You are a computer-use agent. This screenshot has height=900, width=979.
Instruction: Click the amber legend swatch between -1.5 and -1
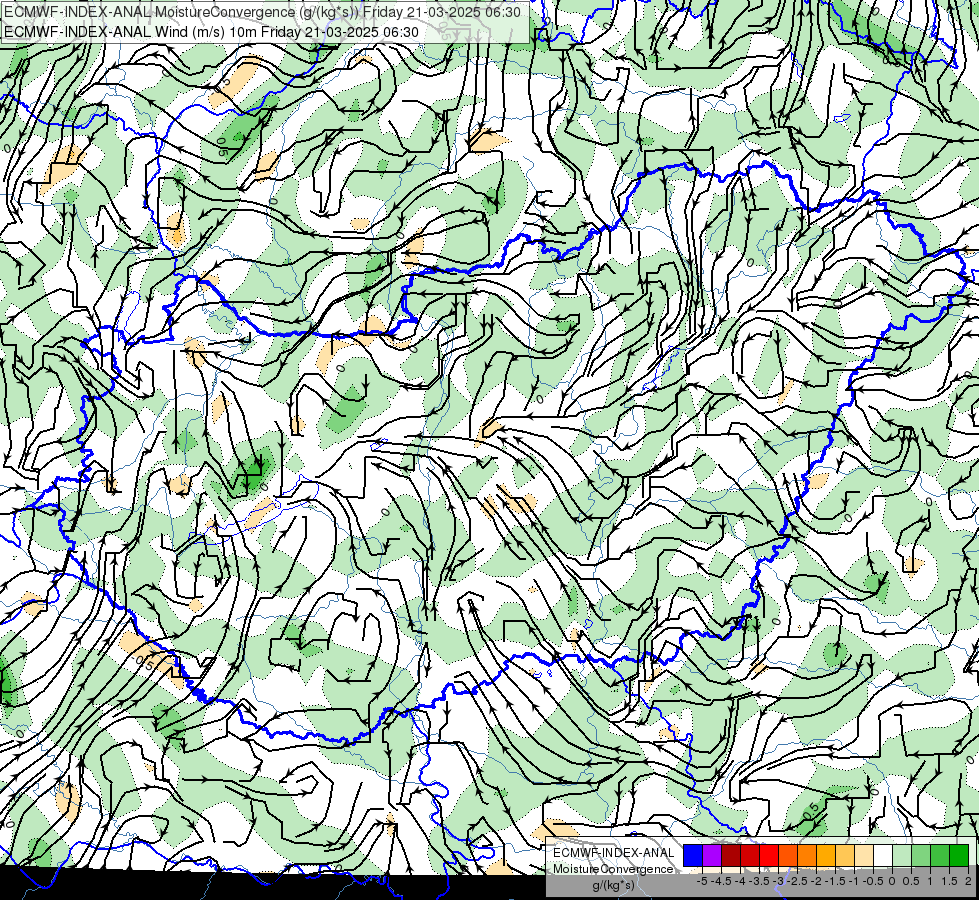[826, 855]
